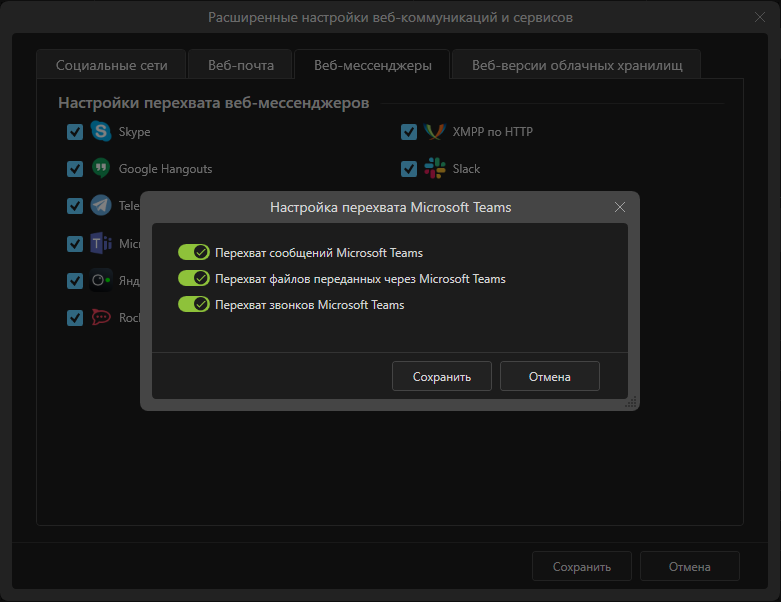Screen dimensions: 781x602
Task: Uncheck the Microsoft Teams checkbox
Action: click(75, 243)
